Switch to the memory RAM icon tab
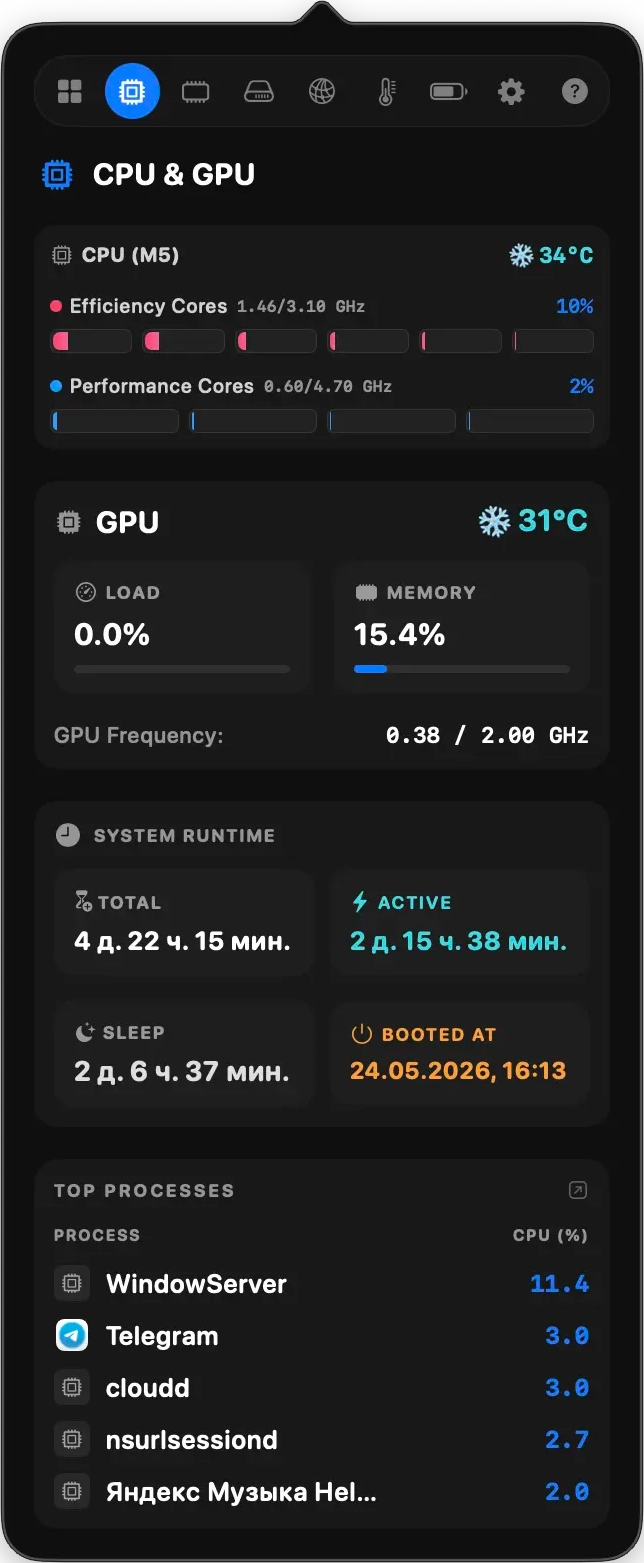 195,92
